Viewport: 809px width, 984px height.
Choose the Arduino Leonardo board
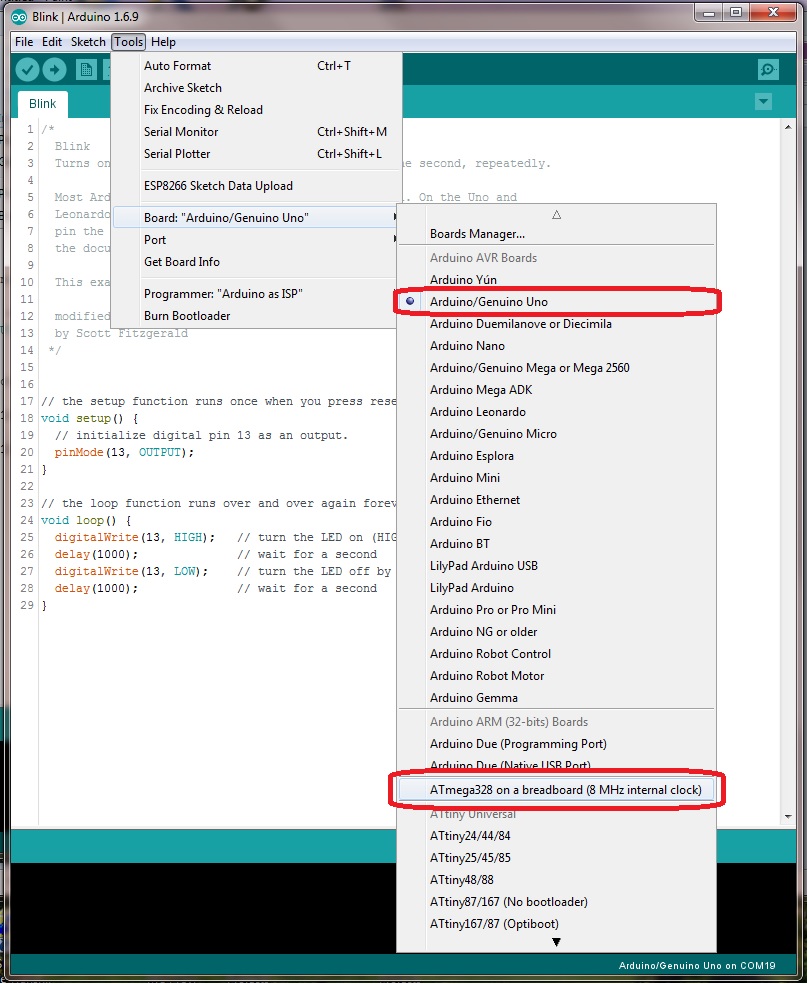pyautogui.click(x=557, y=412)
